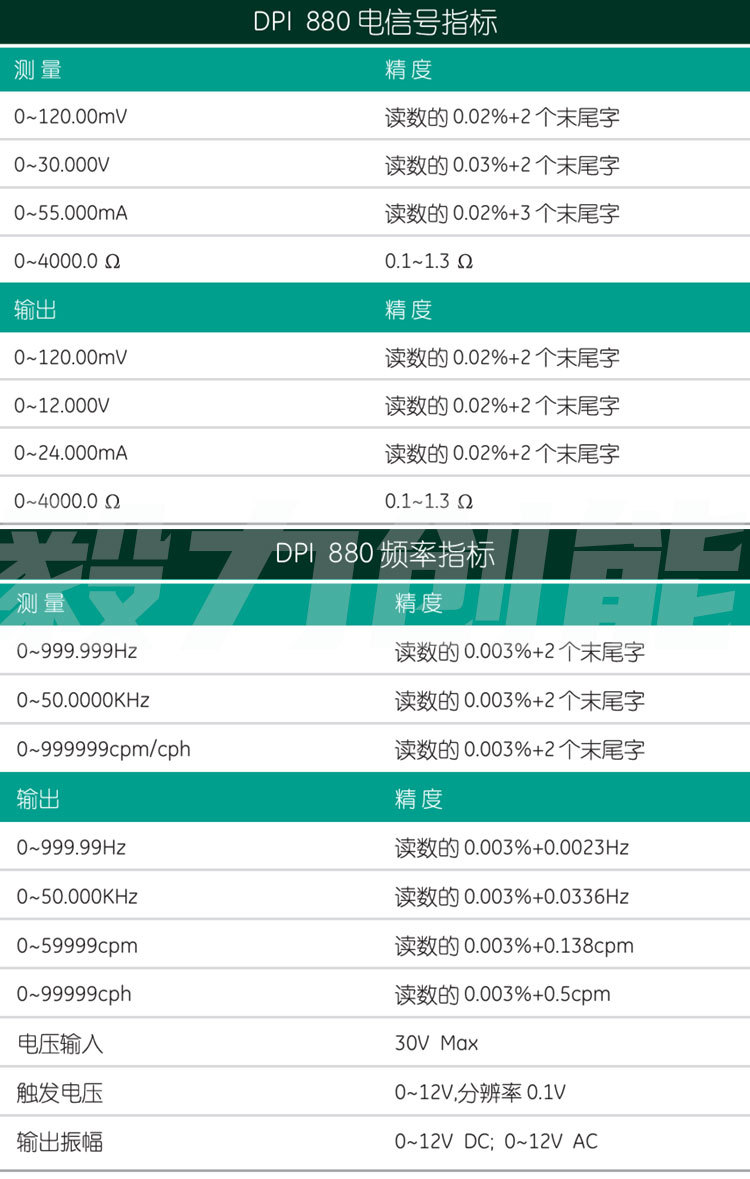Screen dimensions: 750x1179
Task: Select the "0~50.0000KHz" frequency range cell
Action: click(x=83, y=700)
